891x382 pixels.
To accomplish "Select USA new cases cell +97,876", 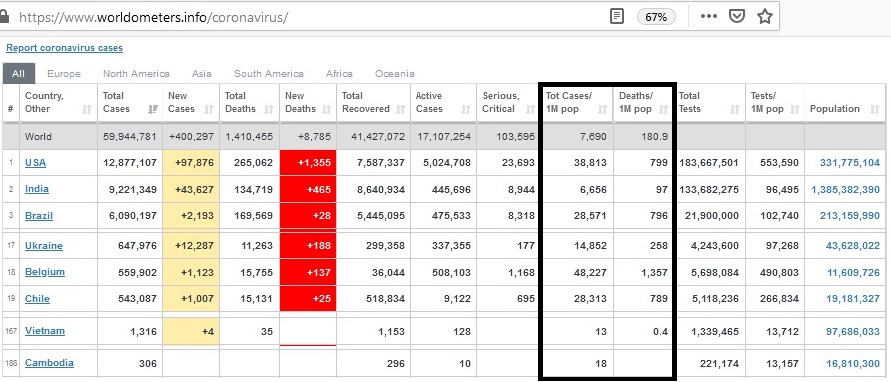I will tap(191, 163).
